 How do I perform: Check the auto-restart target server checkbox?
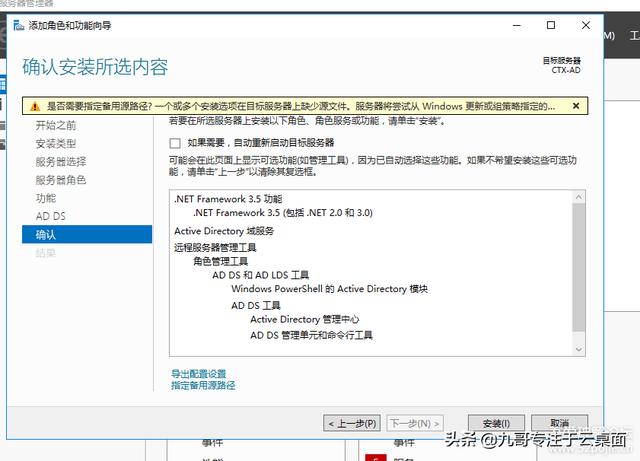coord(175,143)
